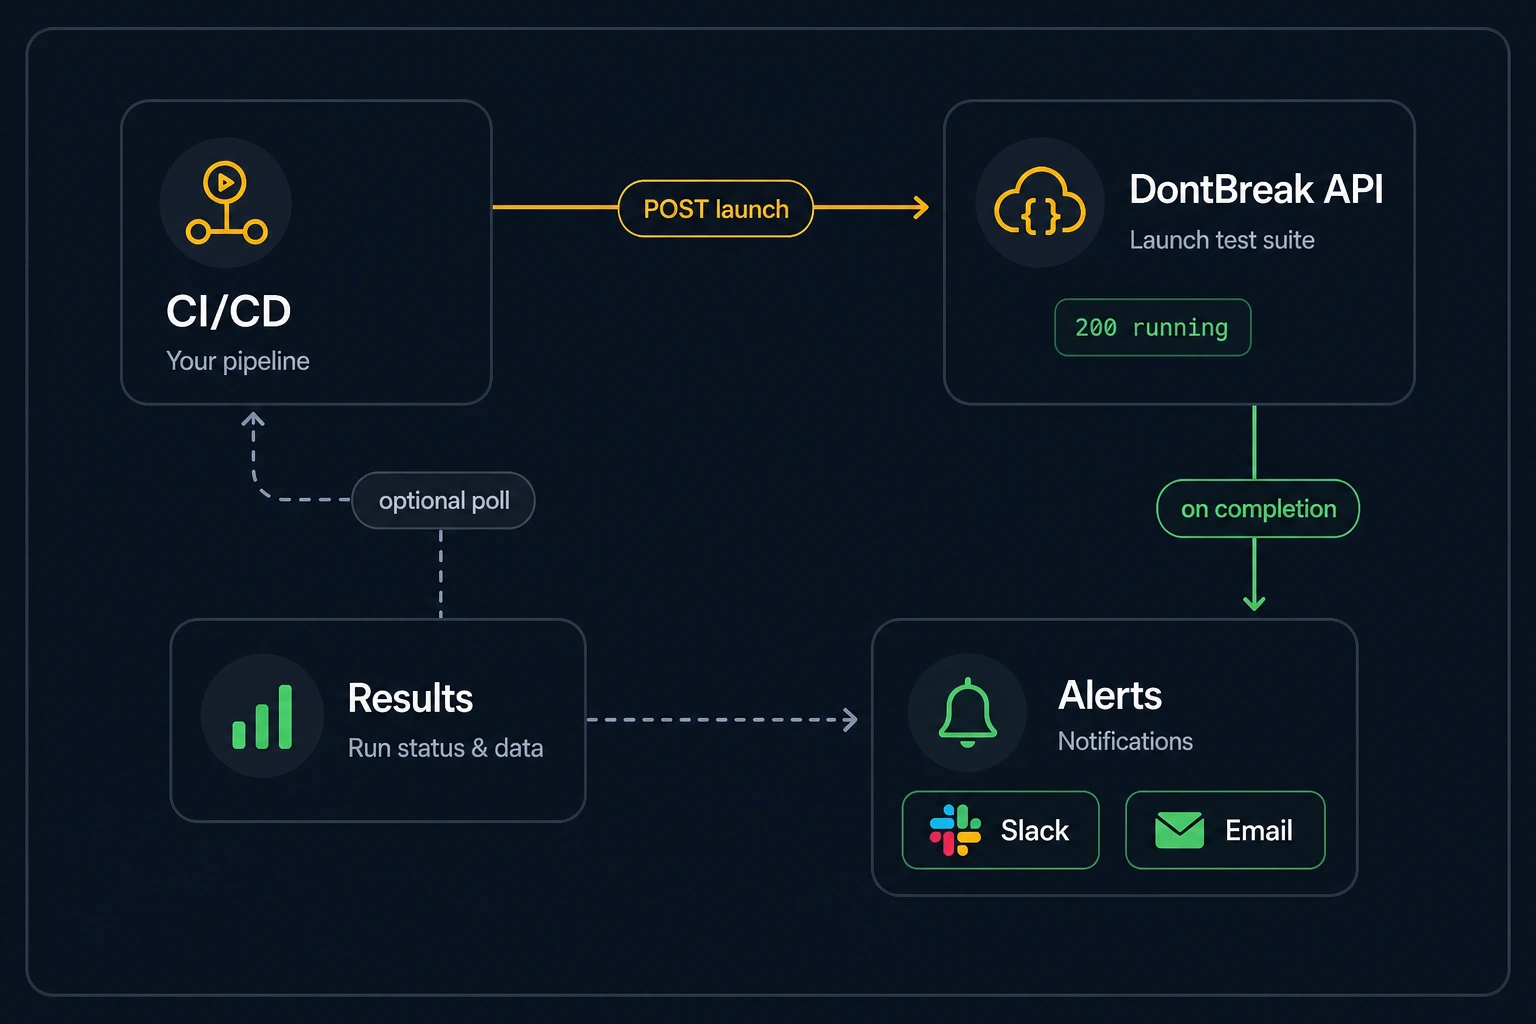The height and width of the screenshot is (1024, 1536).
Task: Click the DontBreak API title
Action: coord(1256,189)
